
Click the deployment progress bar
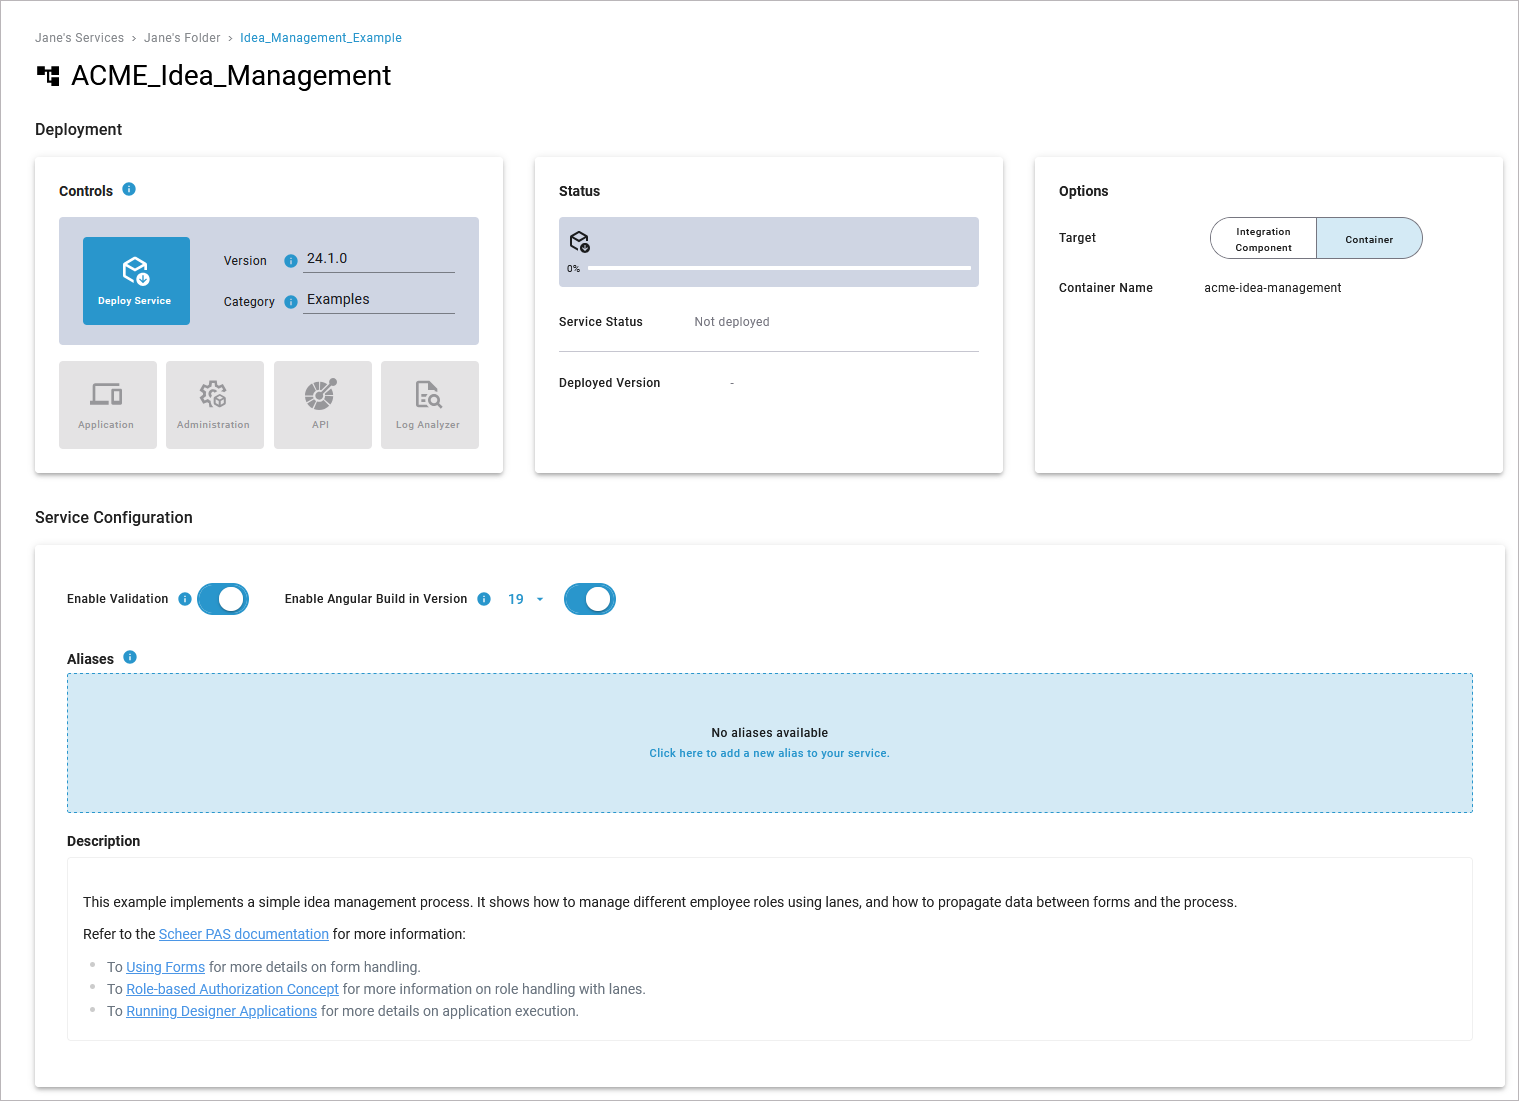tap(779, 268)
